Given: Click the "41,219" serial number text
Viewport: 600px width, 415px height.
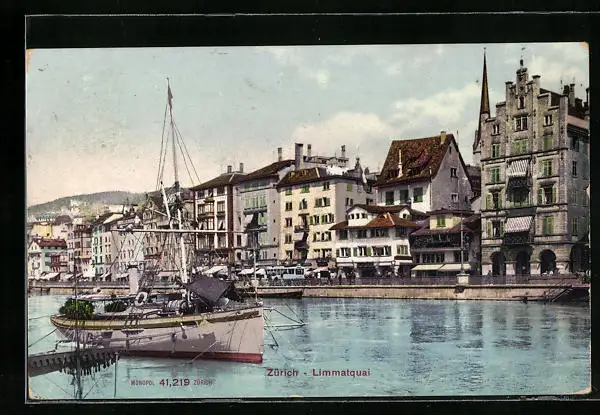Looking at the screenshot, I should [x=173, y=382].
